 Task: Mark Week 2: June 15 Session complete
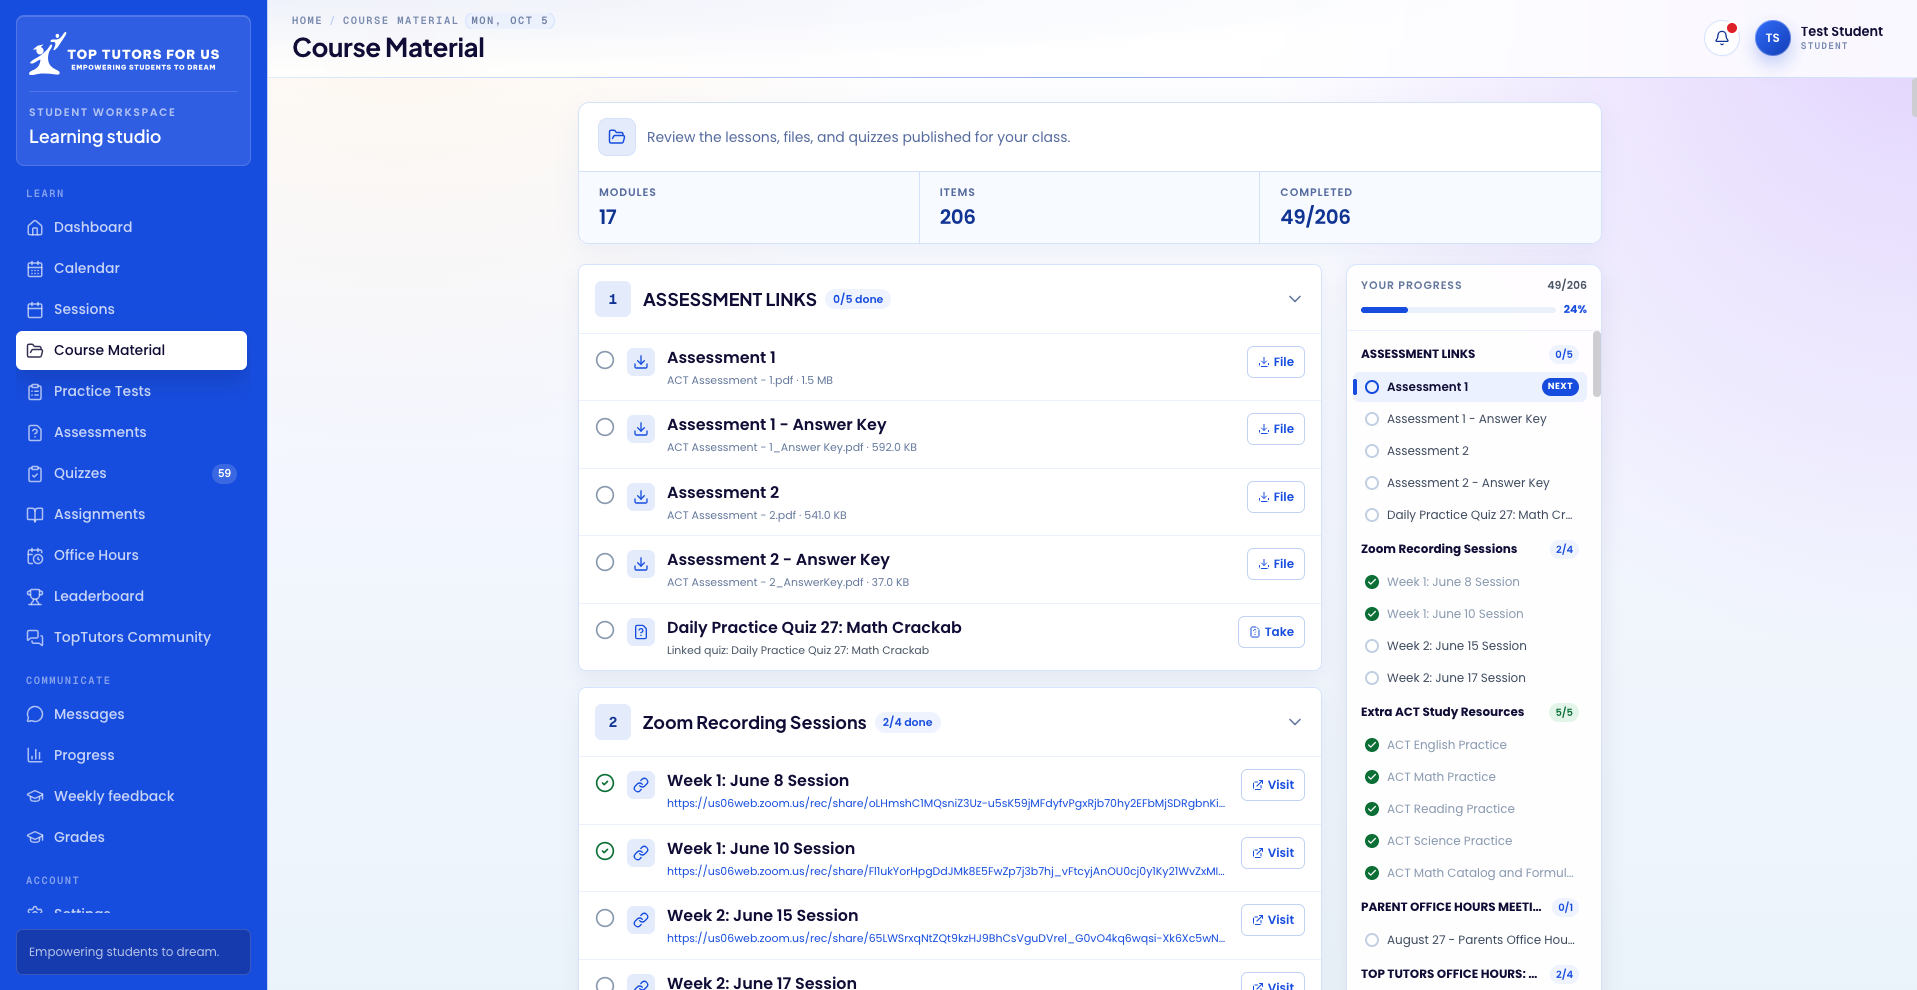(x=605, y=918)
